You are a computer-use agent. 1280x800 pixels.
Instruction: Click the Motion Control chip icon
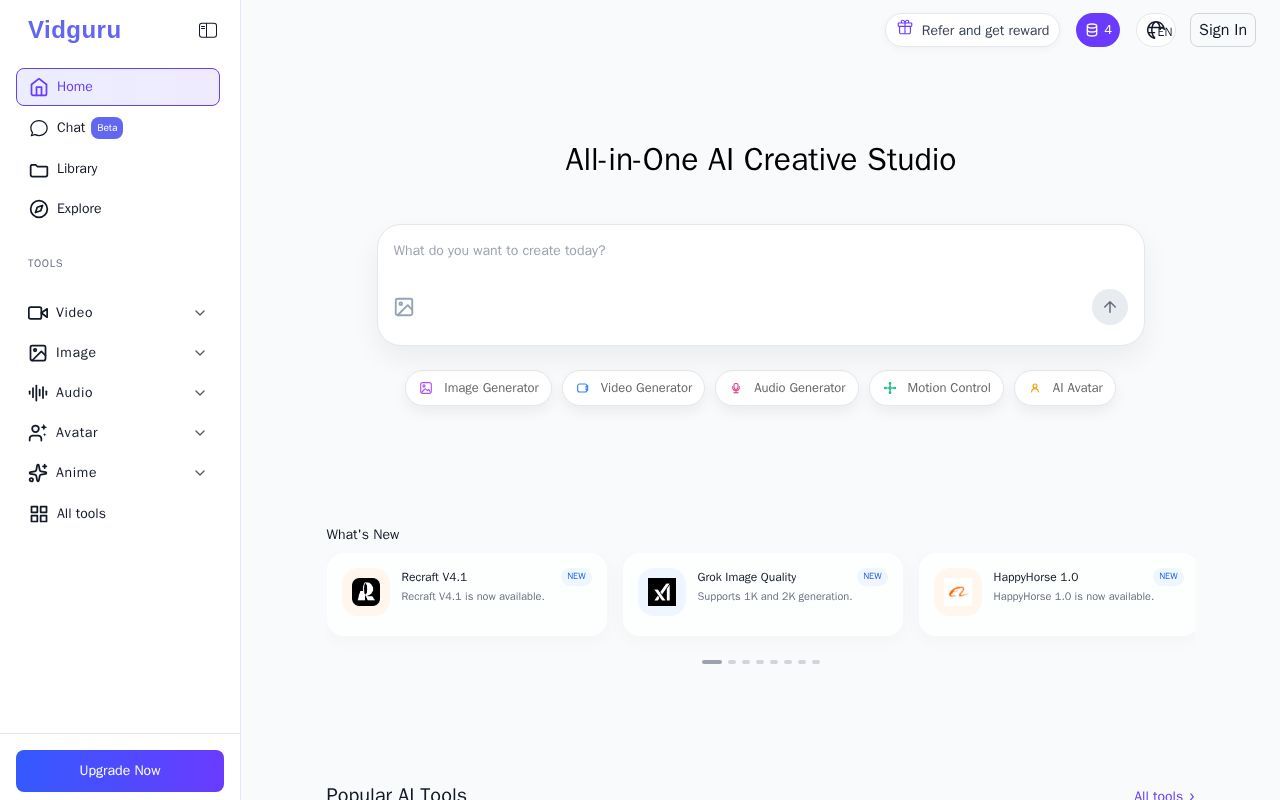tap(890, 388)
